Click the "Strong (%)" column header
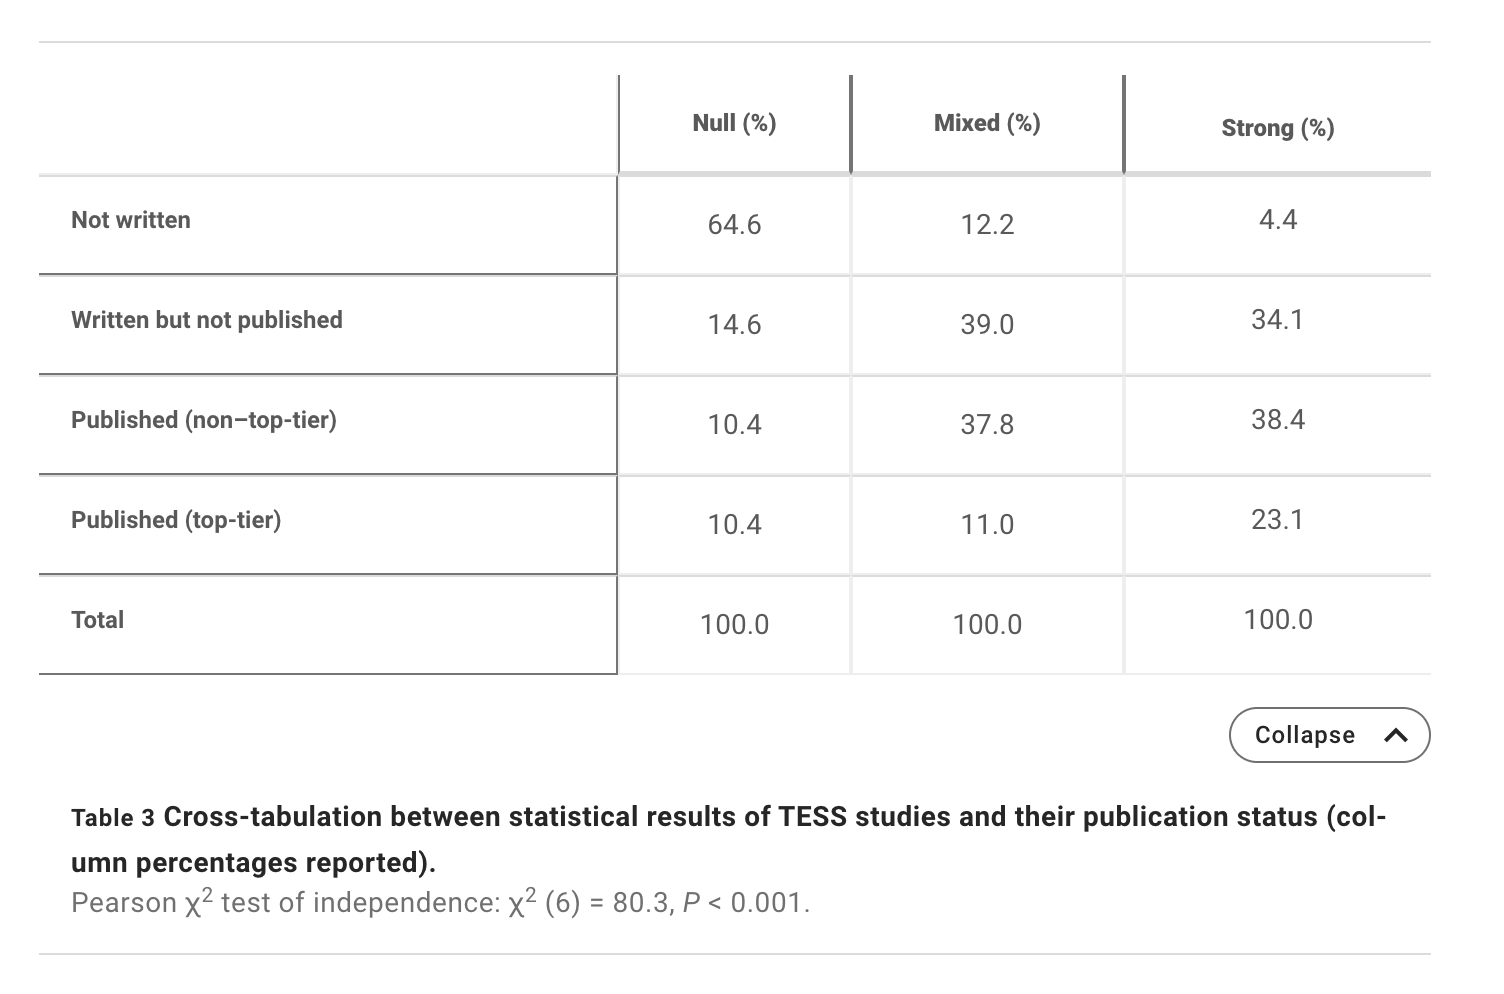 [x=1277, y=128]
